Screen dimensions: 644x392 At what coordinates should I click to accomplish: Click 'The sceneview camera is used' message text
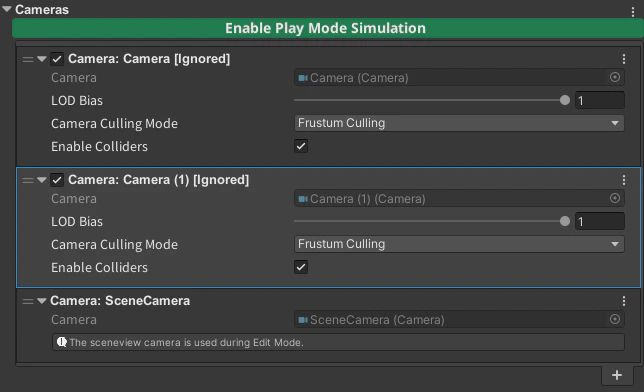pos(186,342)
